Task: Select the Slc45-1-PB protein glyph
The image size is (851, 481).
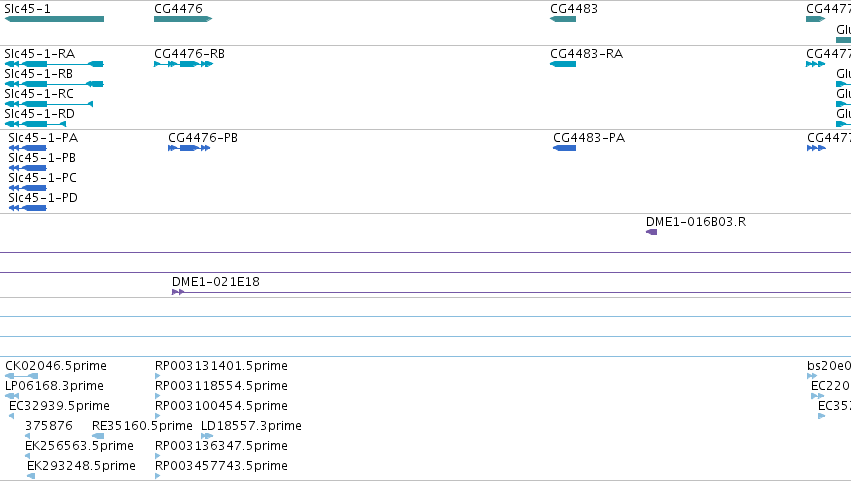Action: (28, 168)
